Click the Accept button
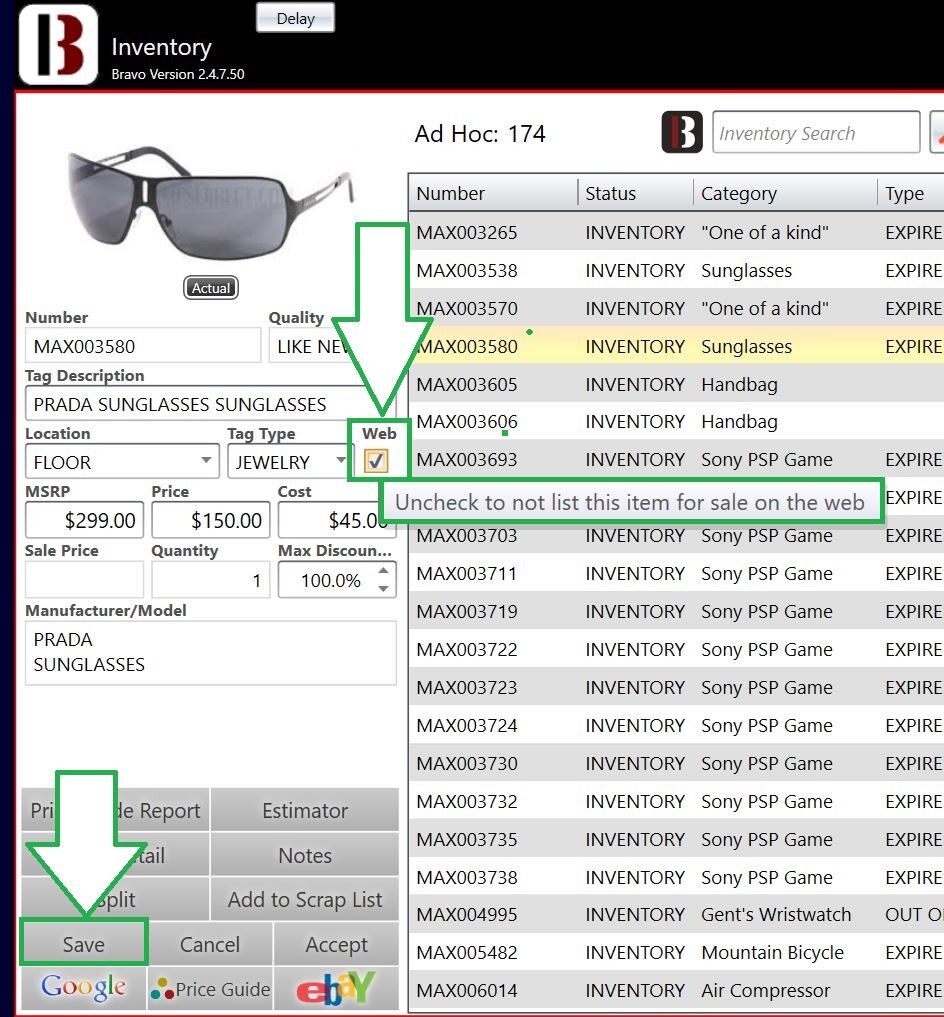Viewport: 944px width, 1017px height. tap(336, 944)
